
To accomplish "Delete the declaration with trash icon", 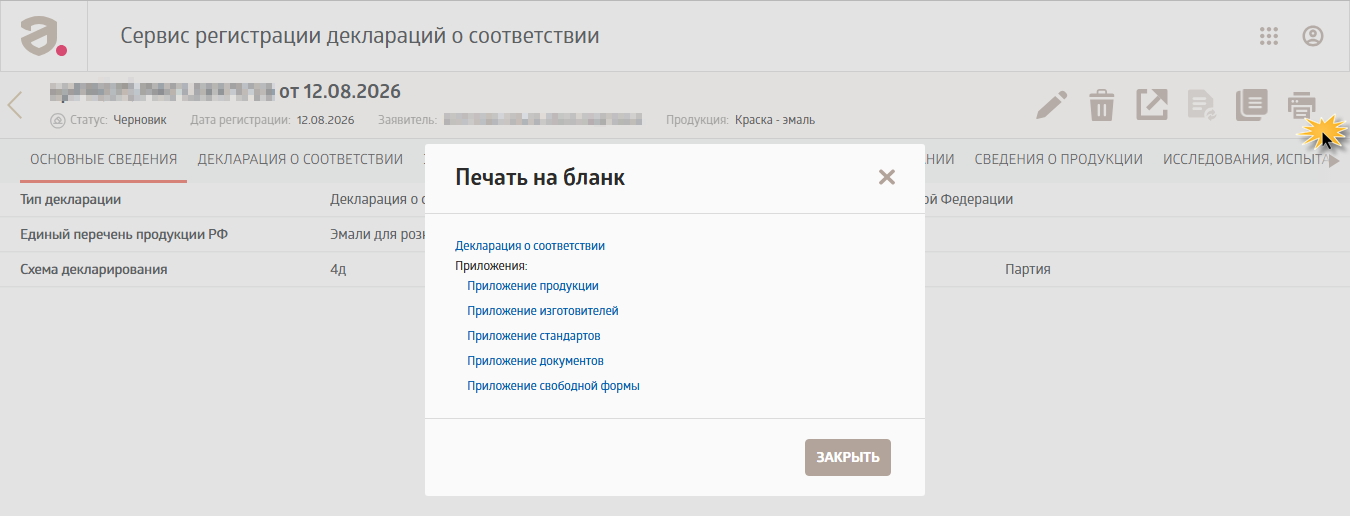I will tap(1101, 105).
